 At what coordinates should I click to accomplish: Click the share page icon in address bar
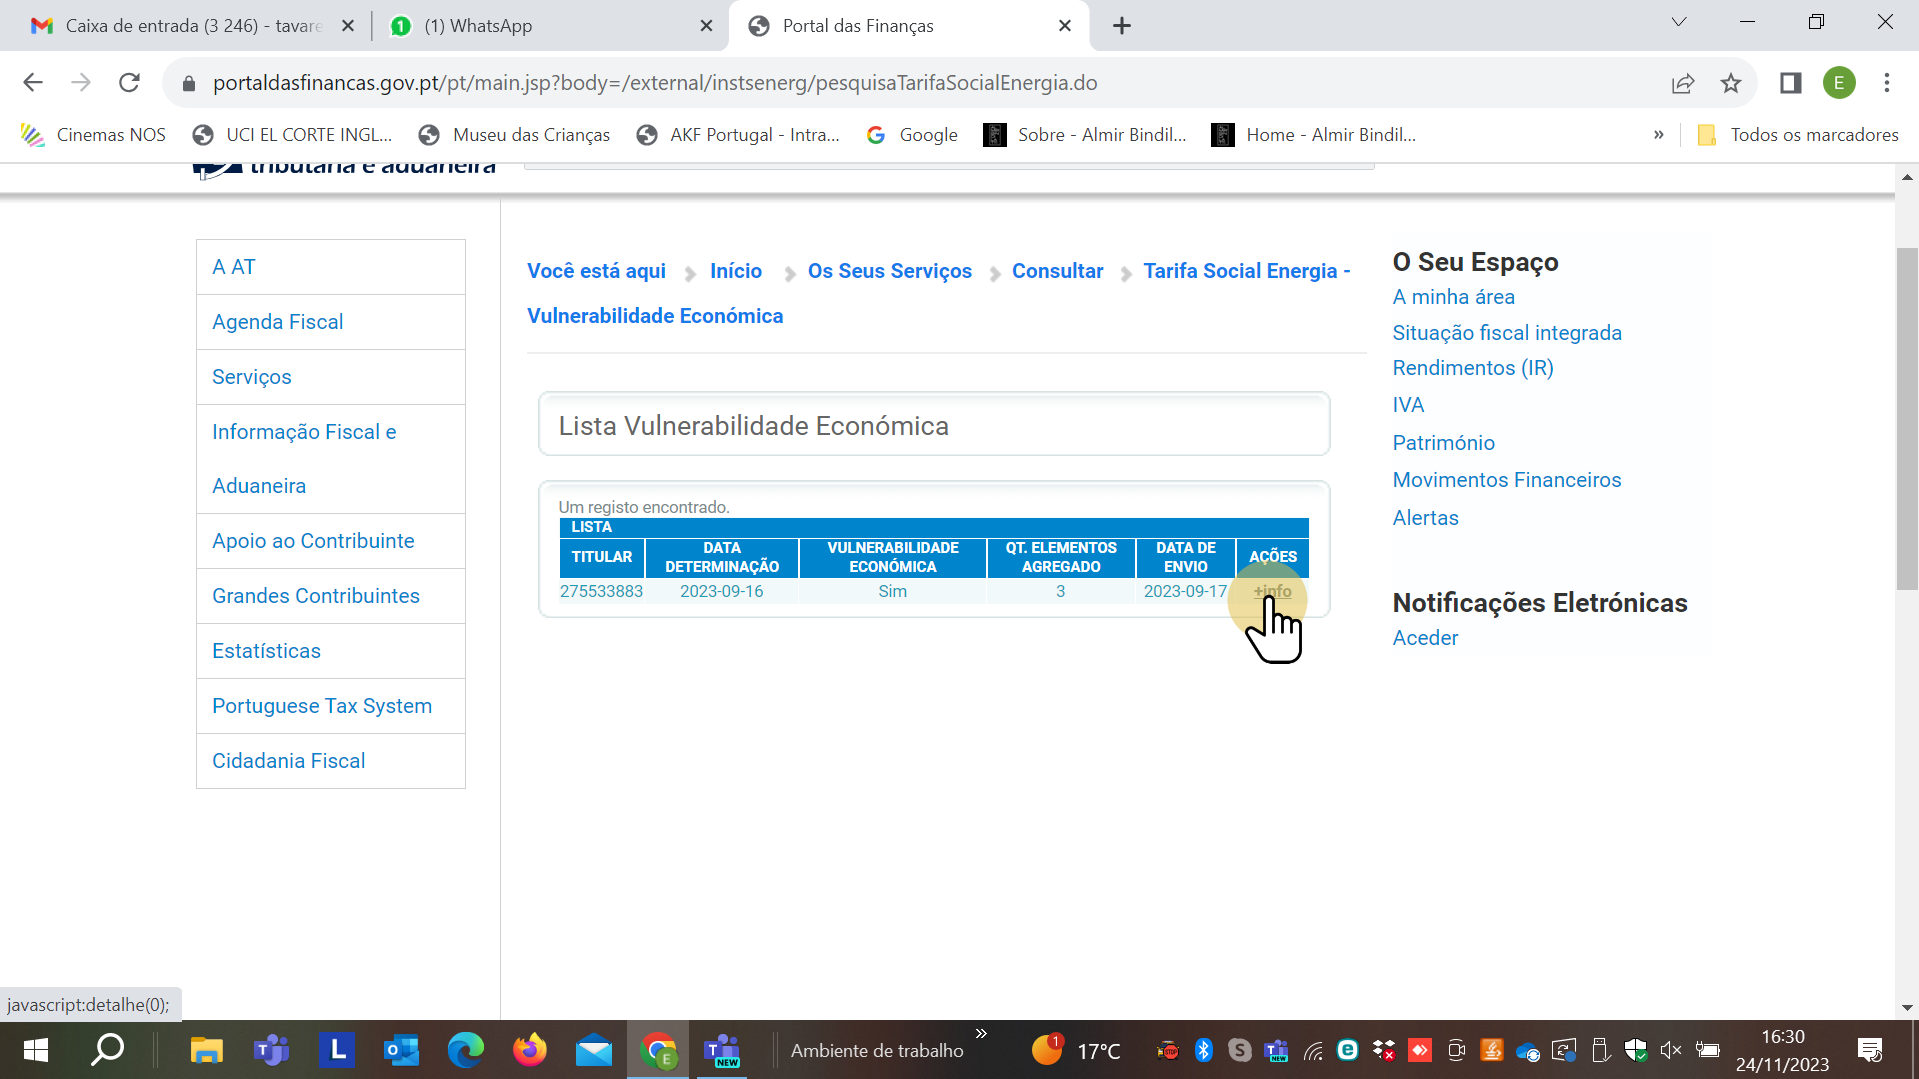point(1683,83)
